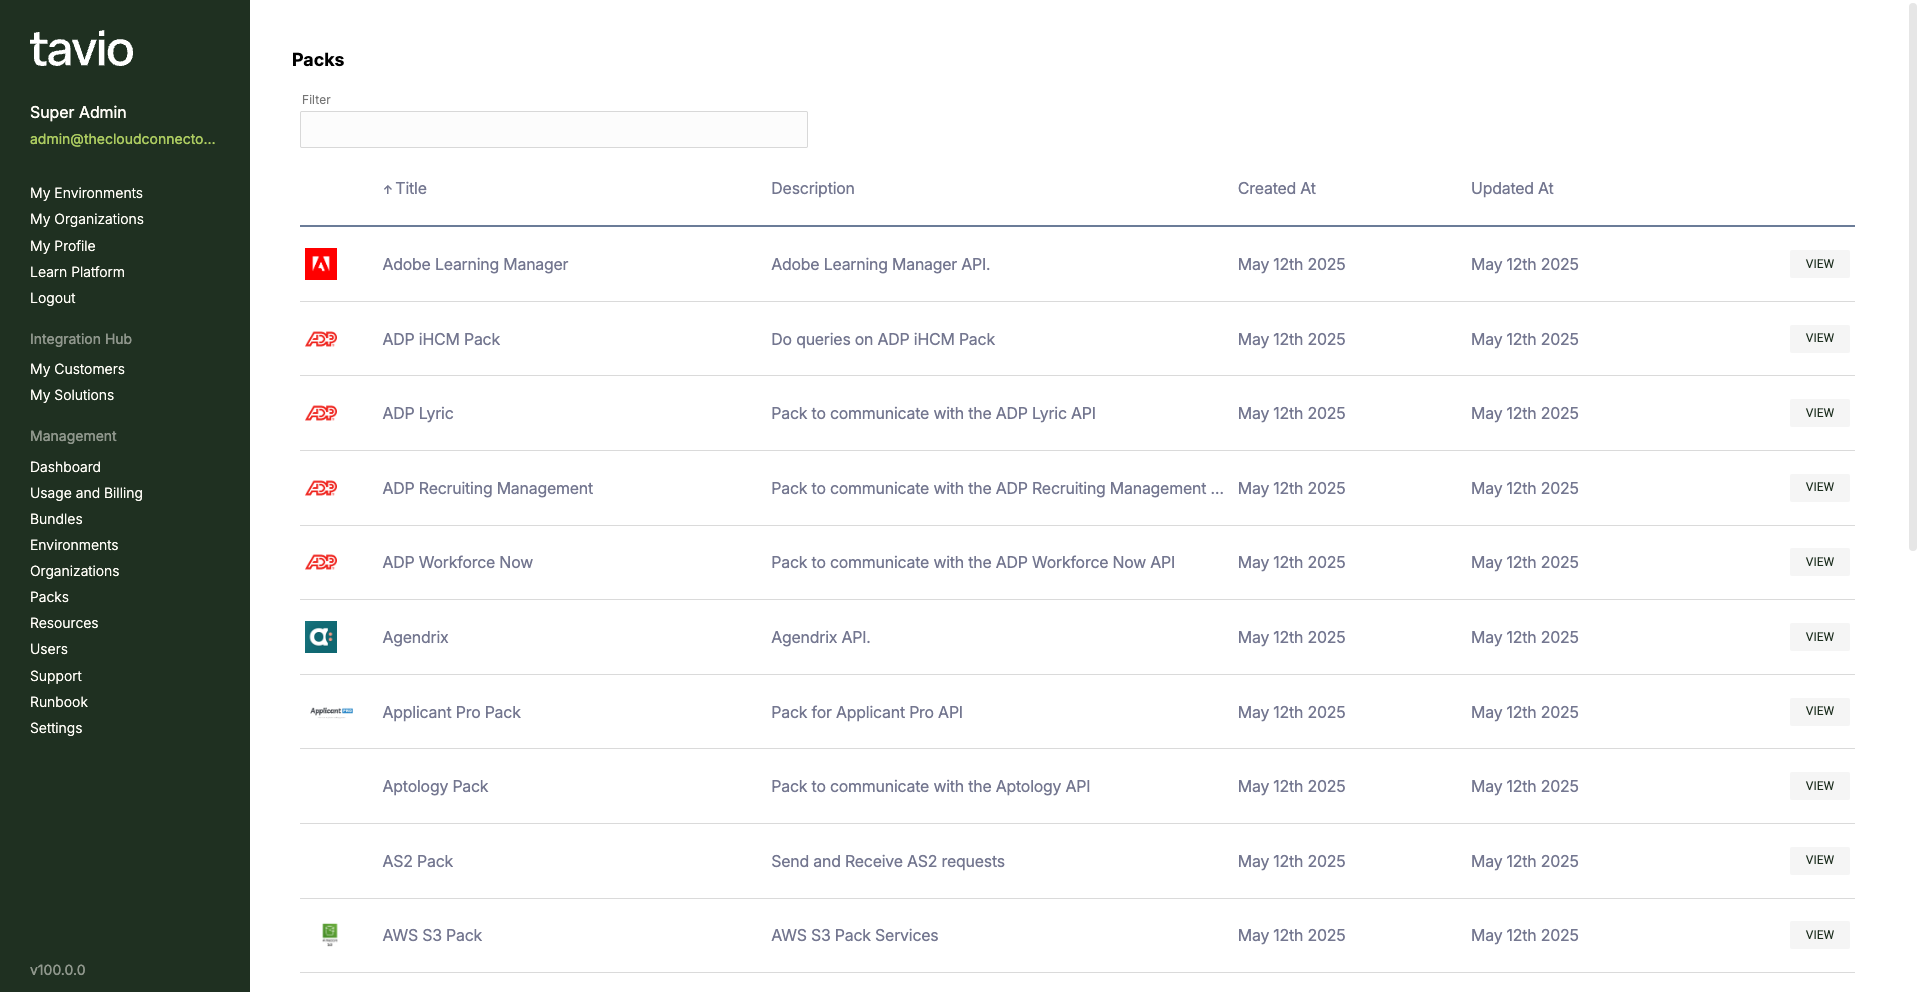The height and width of the screenshot is (992, 1920).
Task: Click the ADP Workforce Now title
Action: pos(457,562)
